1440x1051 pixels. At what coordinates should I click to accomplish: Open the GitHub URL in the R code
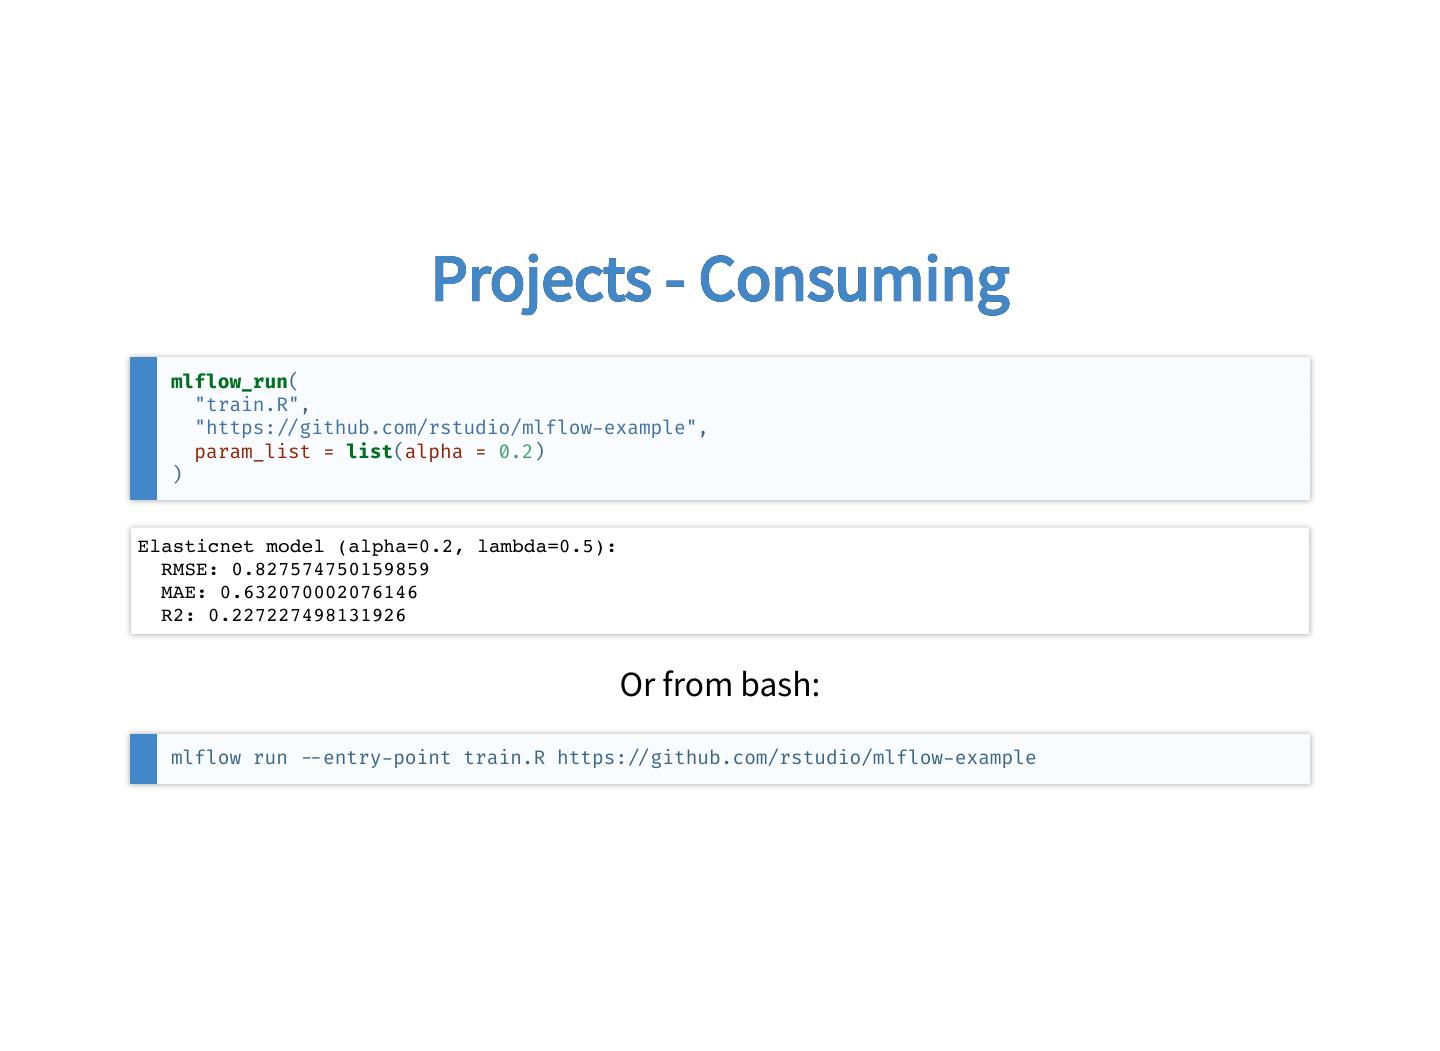[445, 428]
